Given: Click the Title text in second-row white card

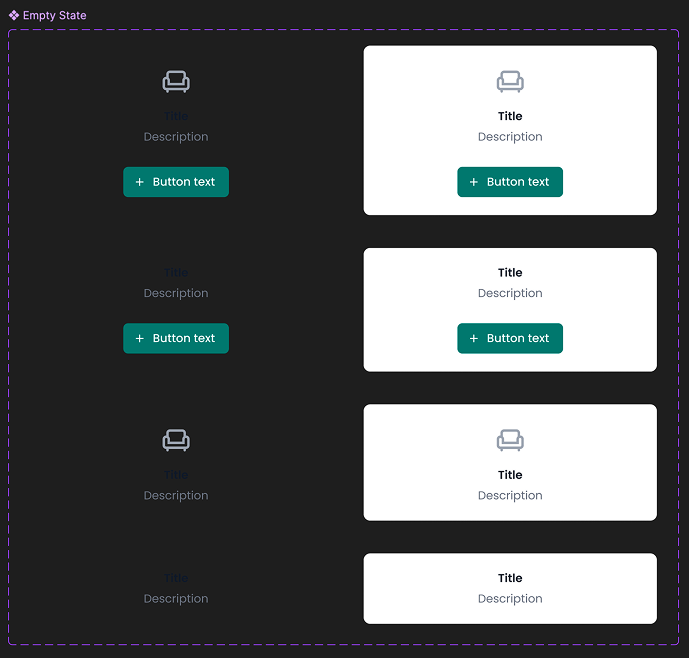Looking at the screenshot, I should pos(510,272).
